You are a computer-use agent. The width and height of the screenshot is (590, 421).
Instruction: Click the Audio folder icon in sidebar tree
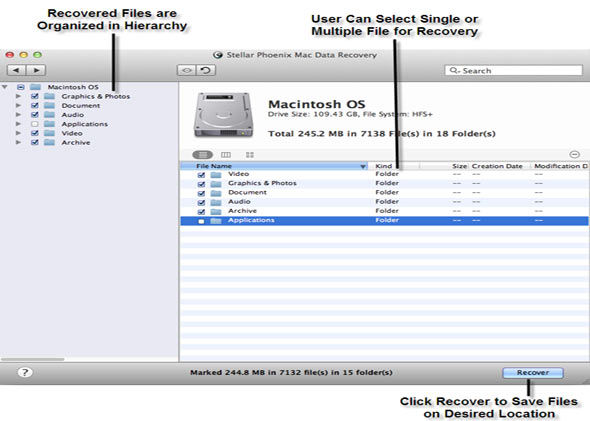pyautogui.click(x=49, y=114)
